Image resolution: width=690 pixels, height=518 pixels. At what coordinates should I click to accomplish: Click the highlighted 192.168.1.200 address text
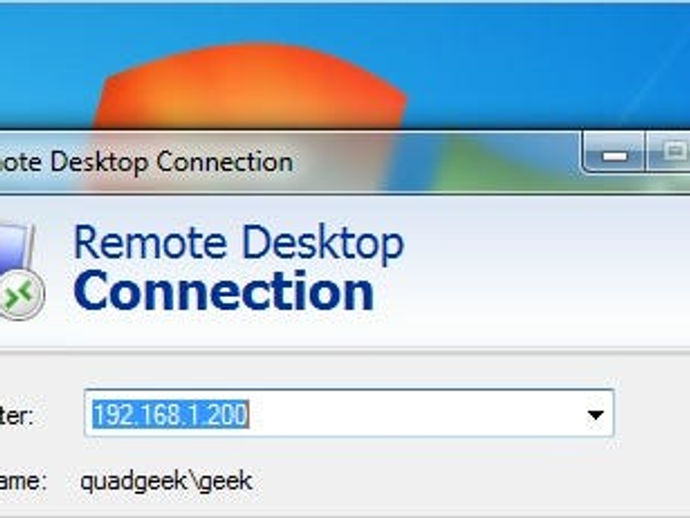171,414
